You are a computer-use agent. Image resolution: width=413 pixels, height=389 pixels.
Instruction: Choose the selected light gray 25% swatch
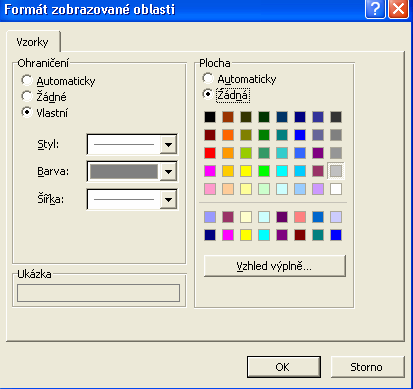tap(336, 171)
